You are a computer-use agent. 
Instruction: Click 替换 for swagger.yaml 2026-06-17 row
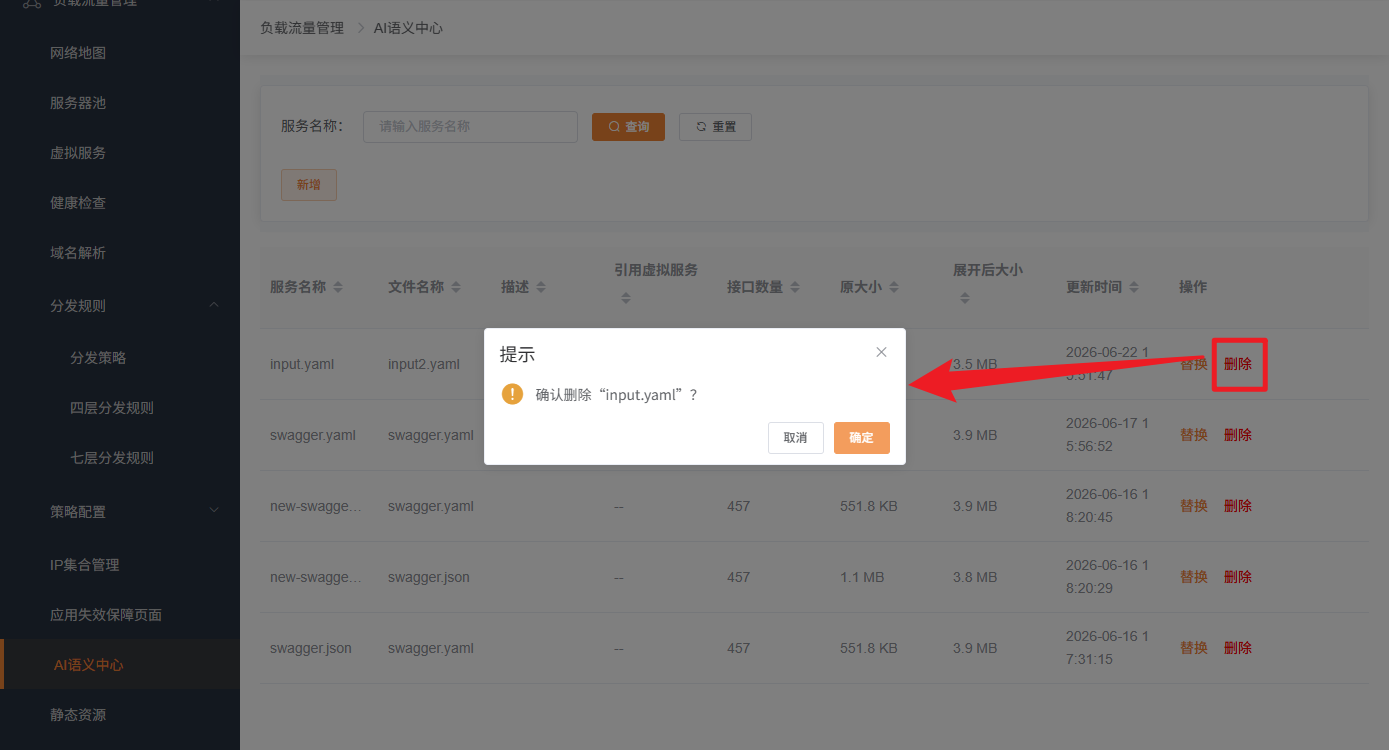[x=1194, y=435]
